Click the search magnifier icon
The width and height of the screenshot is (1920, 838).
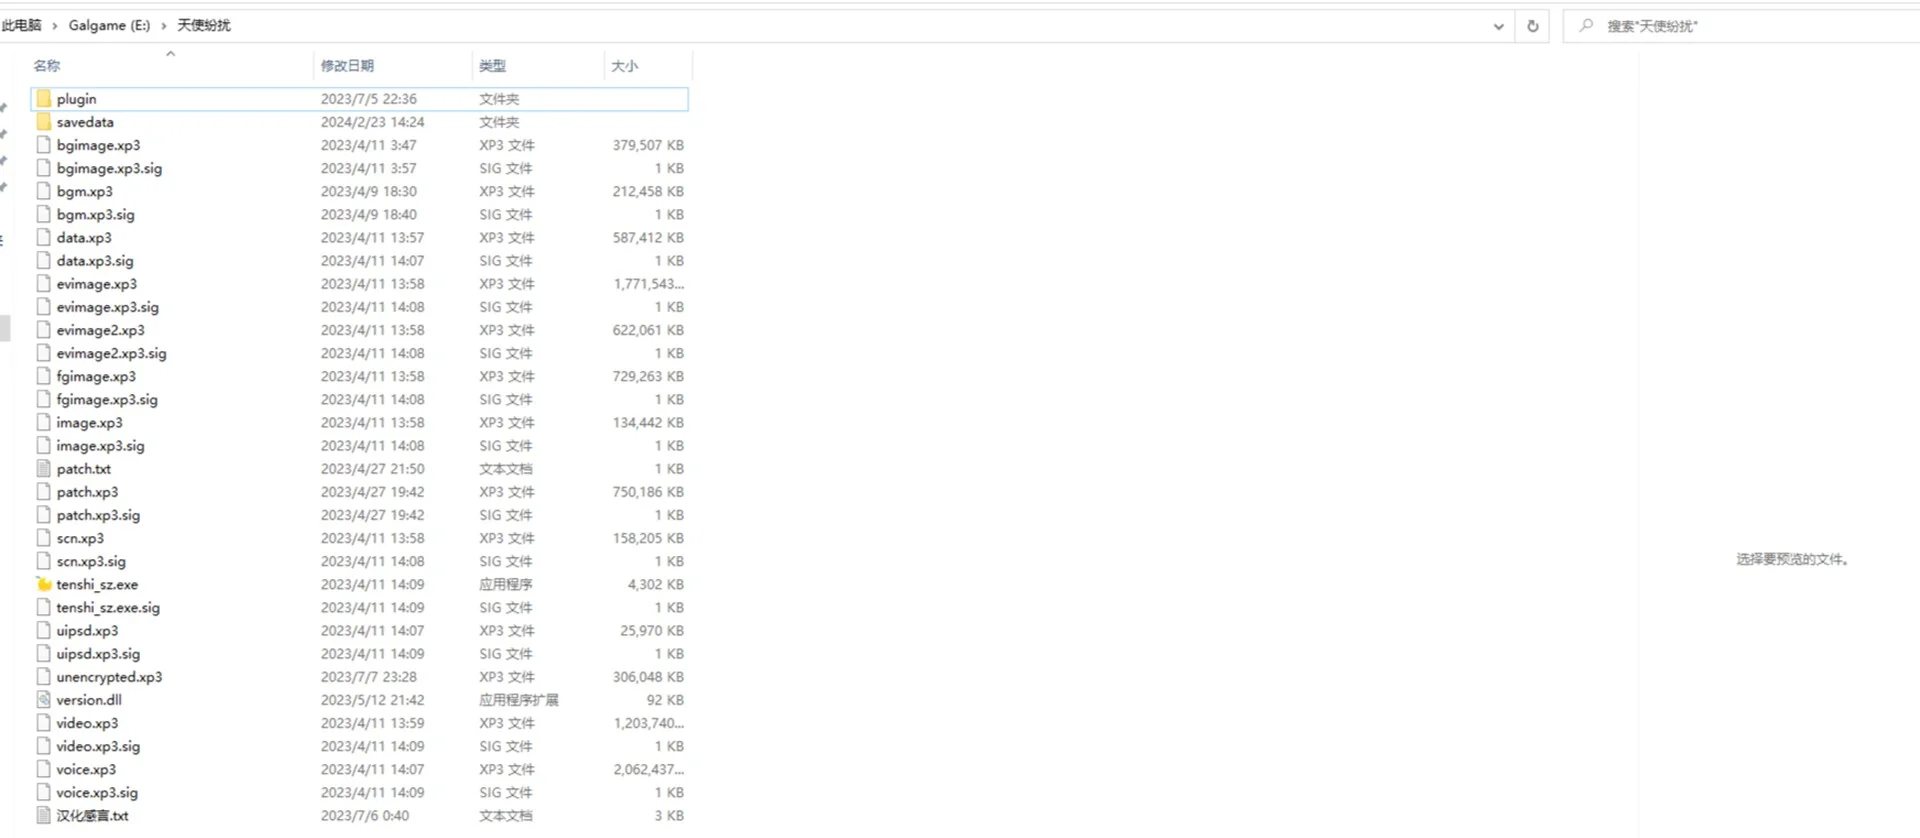point(1586,26)
